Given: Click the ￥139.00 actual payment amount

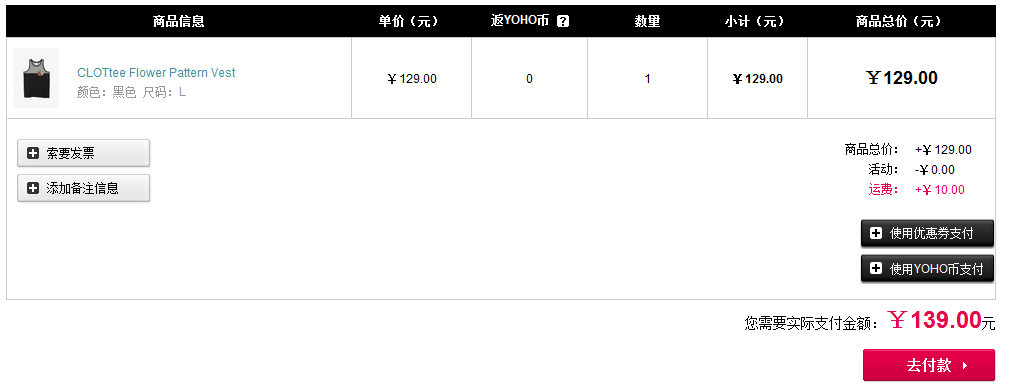Looking at the screenshot, I should coord(934,319).
